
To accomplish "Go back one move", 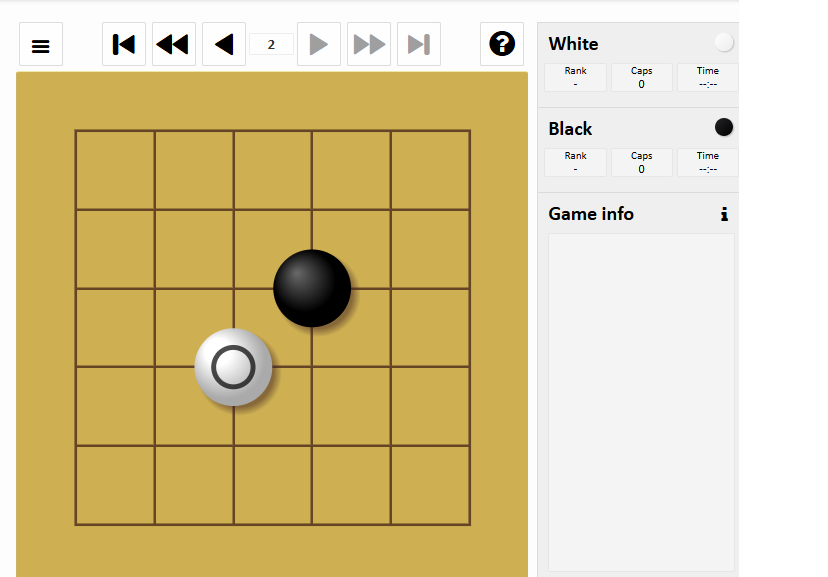I will click(x=224, y=44).
